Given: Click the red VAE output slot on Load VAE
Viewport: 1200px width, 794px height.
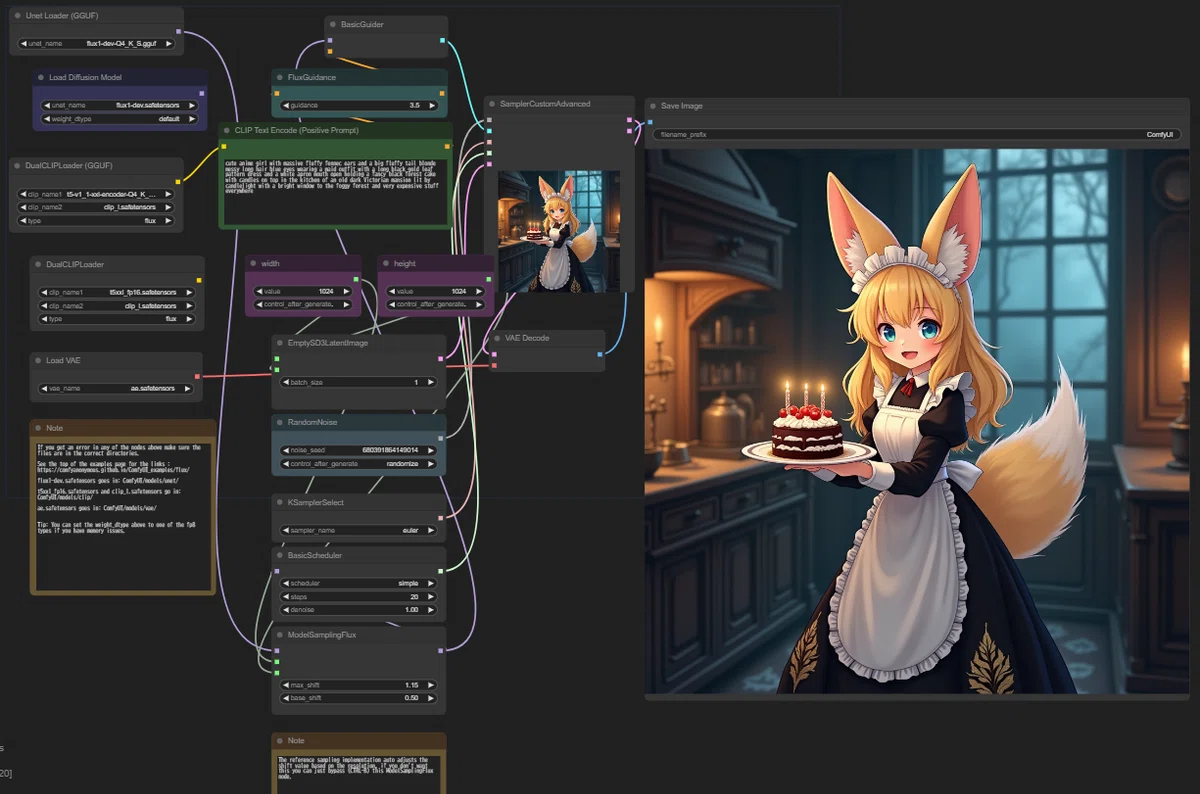Looking at the screenshot, I should [x=197, y=376].
